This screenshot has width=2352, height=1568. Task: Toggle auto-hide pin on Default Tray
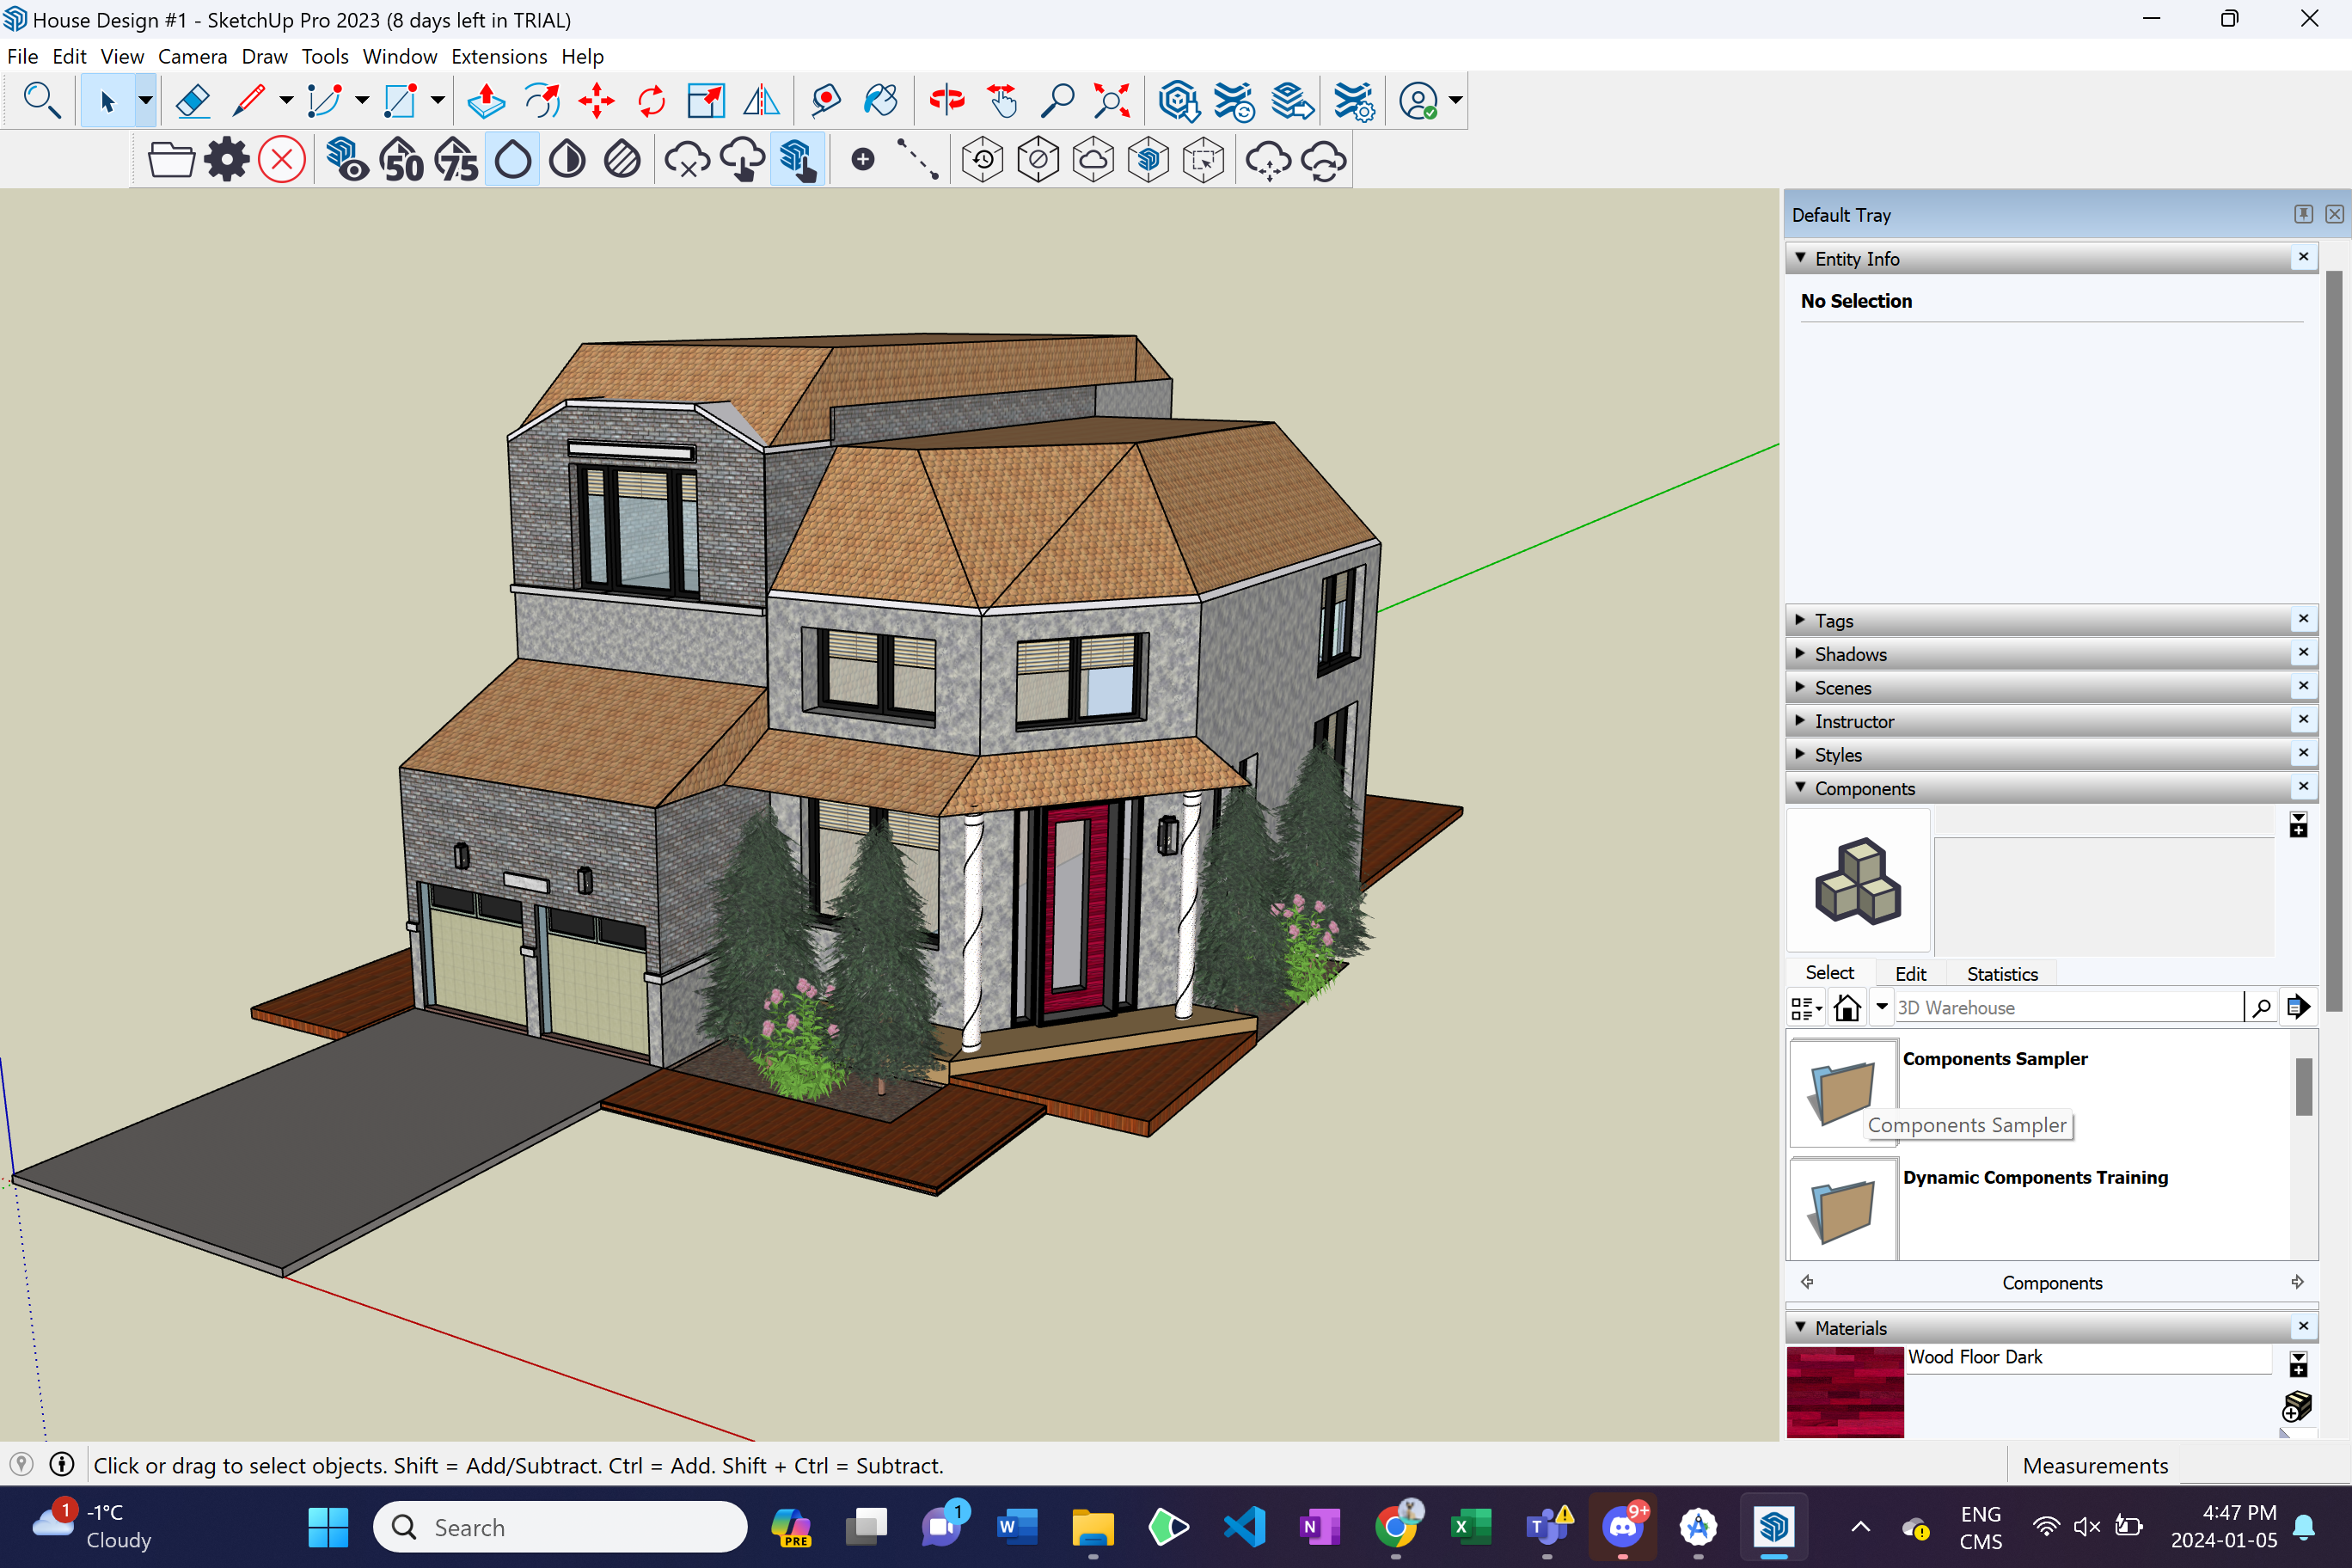pyautogui.click(x=2303, y=214)
